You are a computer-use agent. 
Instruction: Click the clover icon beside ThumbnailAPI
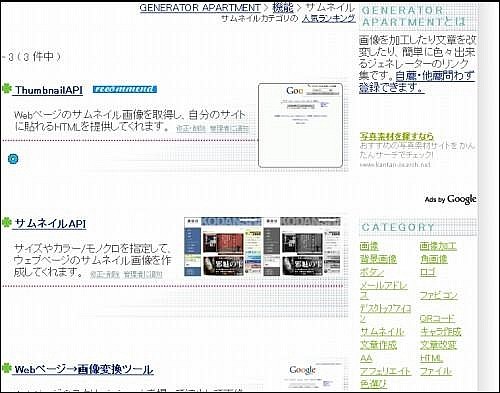point(7,89)
